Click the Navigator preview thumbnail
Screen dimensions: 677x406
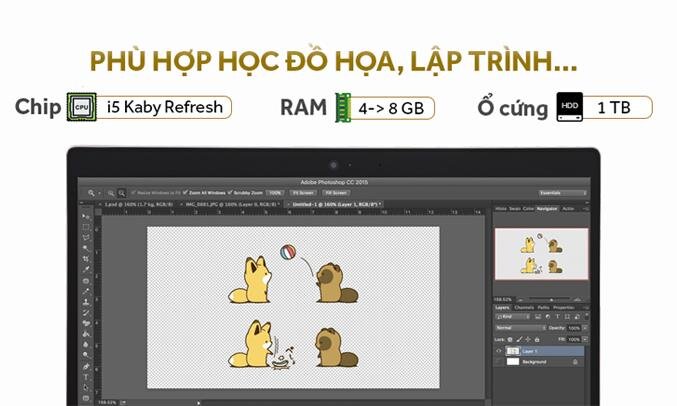[x=540, y=254]
